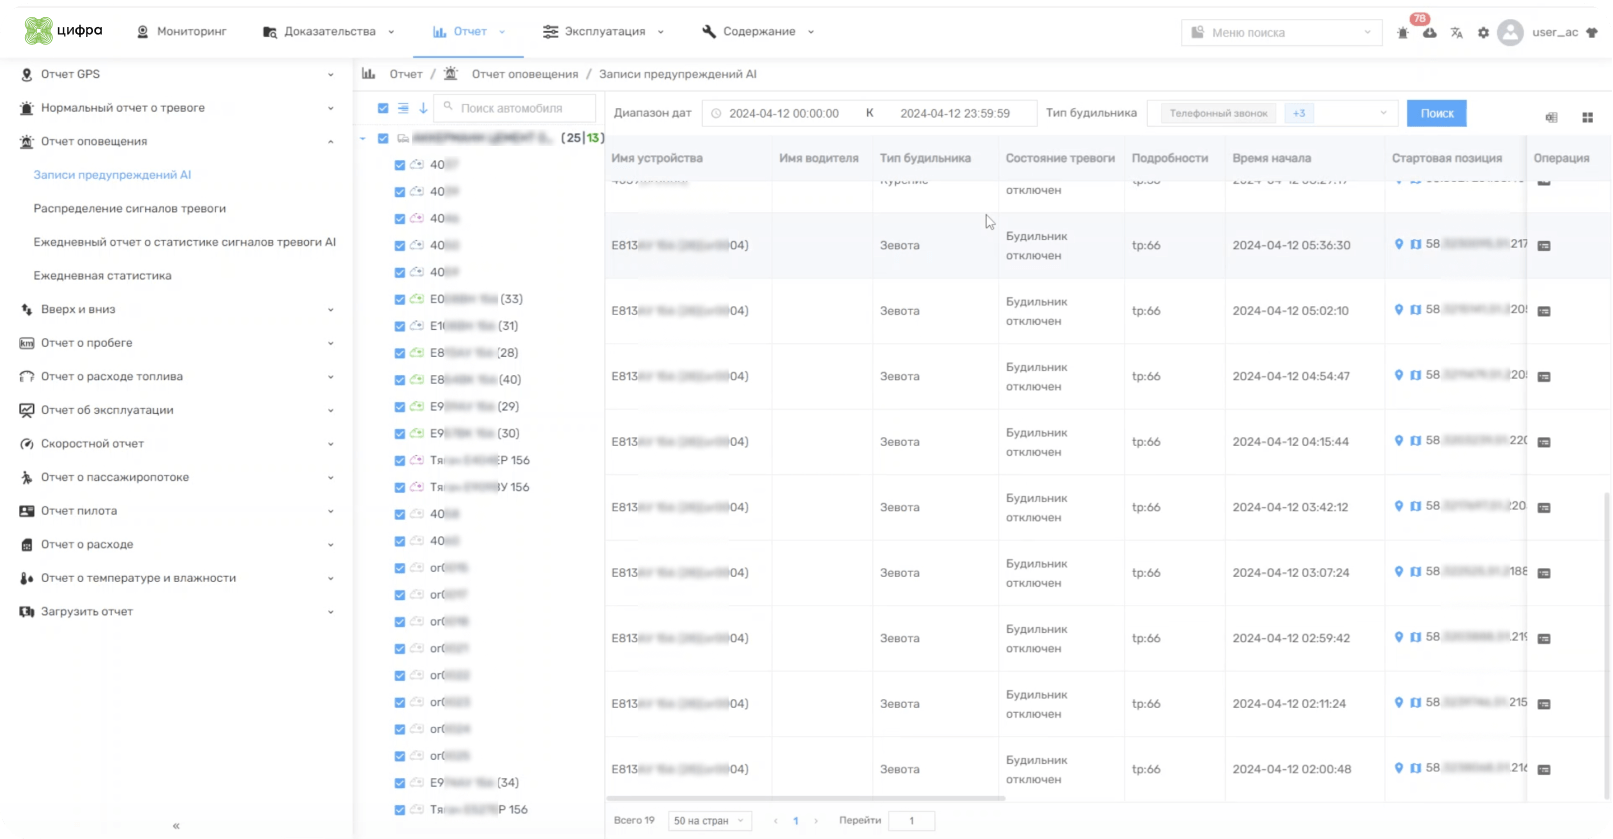Viewport: 1613px width, 839px height.
Task: Click sort arrow icon above vehicle tree
Action: [x=423, y=108]
